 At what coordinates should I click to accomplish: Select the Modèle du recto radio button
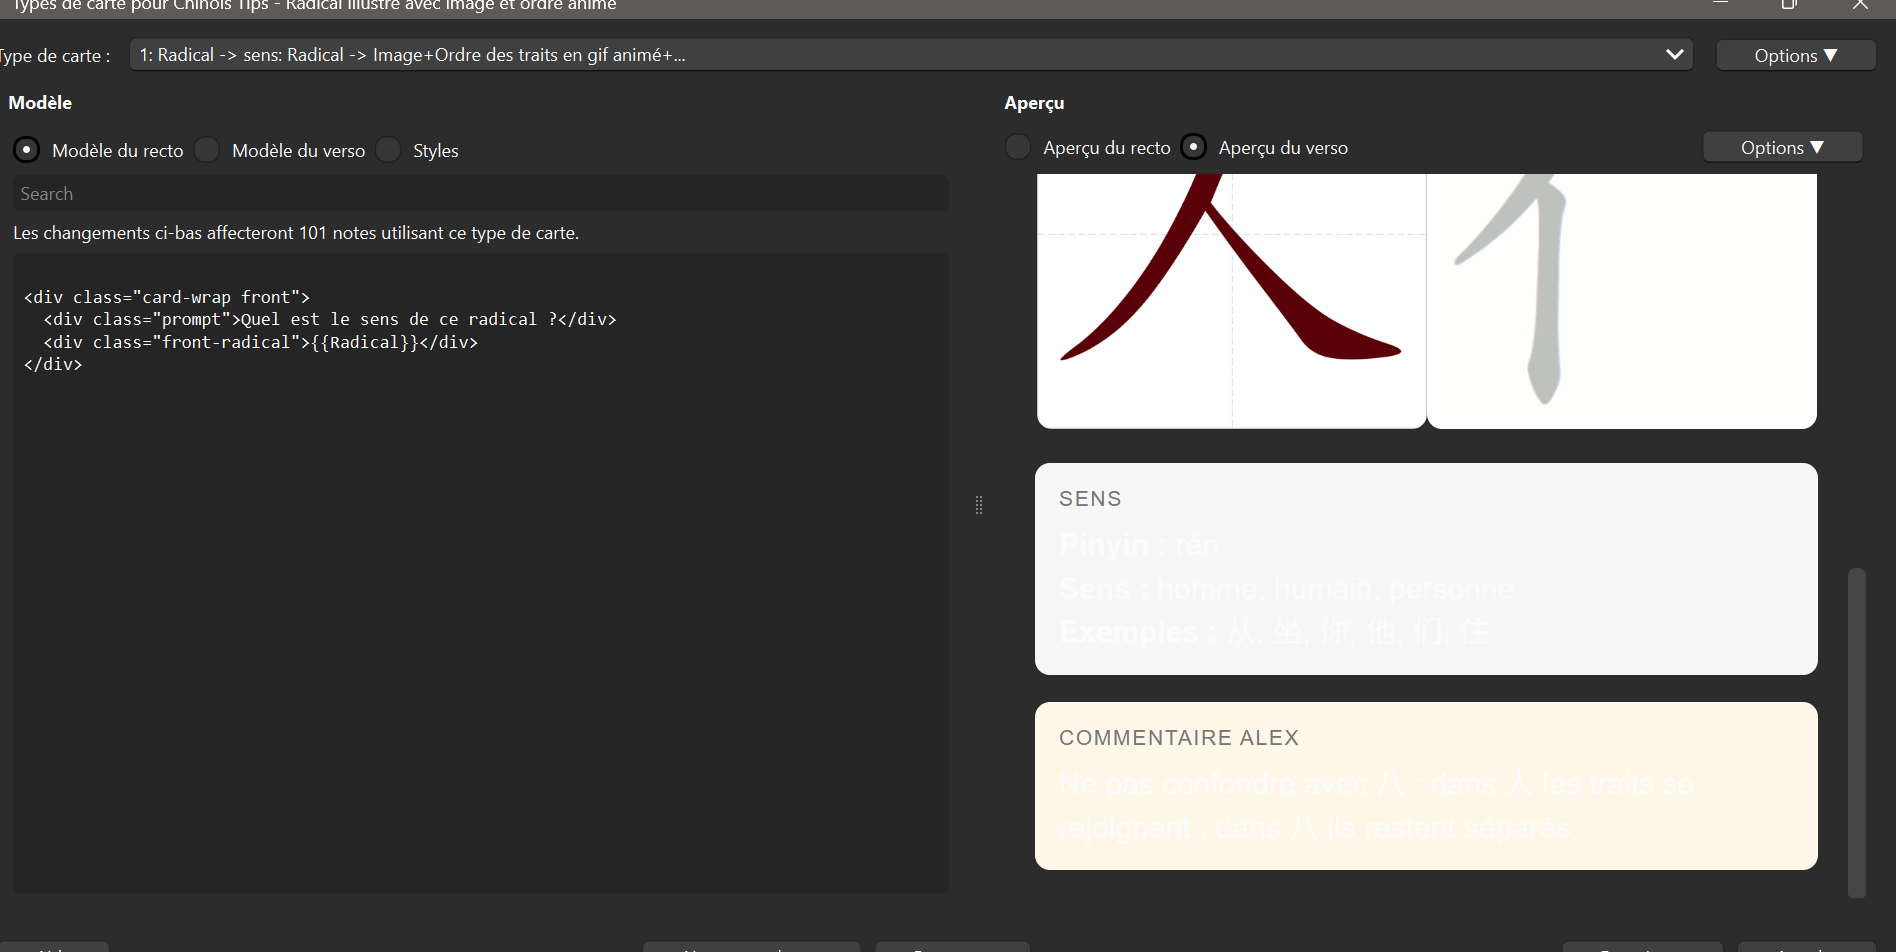coord(26,150)
